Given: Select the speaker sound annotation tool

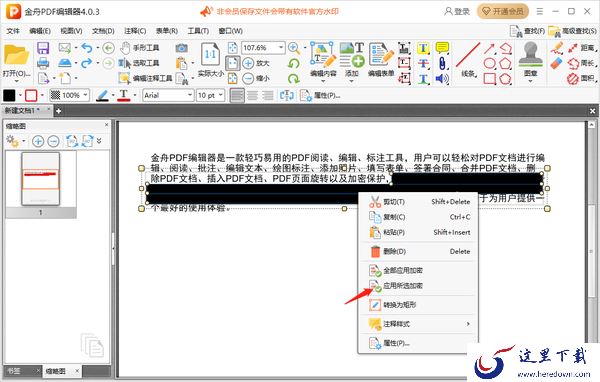Looking at the screenshot, I should click(x=442, y=79).
